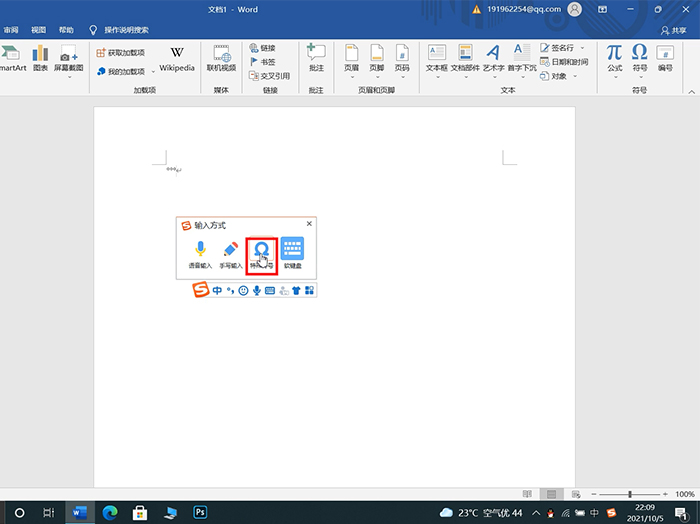Open 交叉引用 cross-reference
The width and height of the screenshot is (700, 524).
click(270, 76)
